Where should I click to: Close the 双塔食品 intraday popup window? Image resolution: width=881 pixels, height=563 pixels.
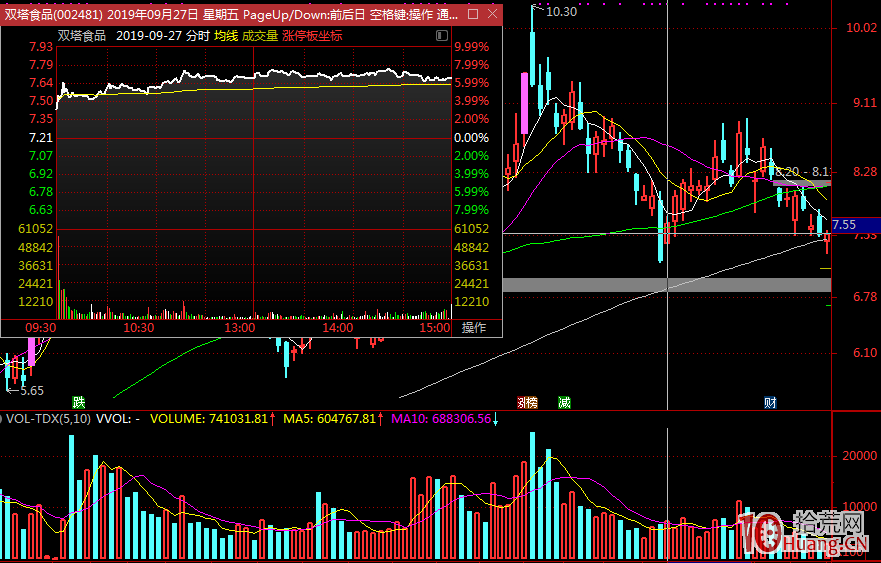click(492, 13)
